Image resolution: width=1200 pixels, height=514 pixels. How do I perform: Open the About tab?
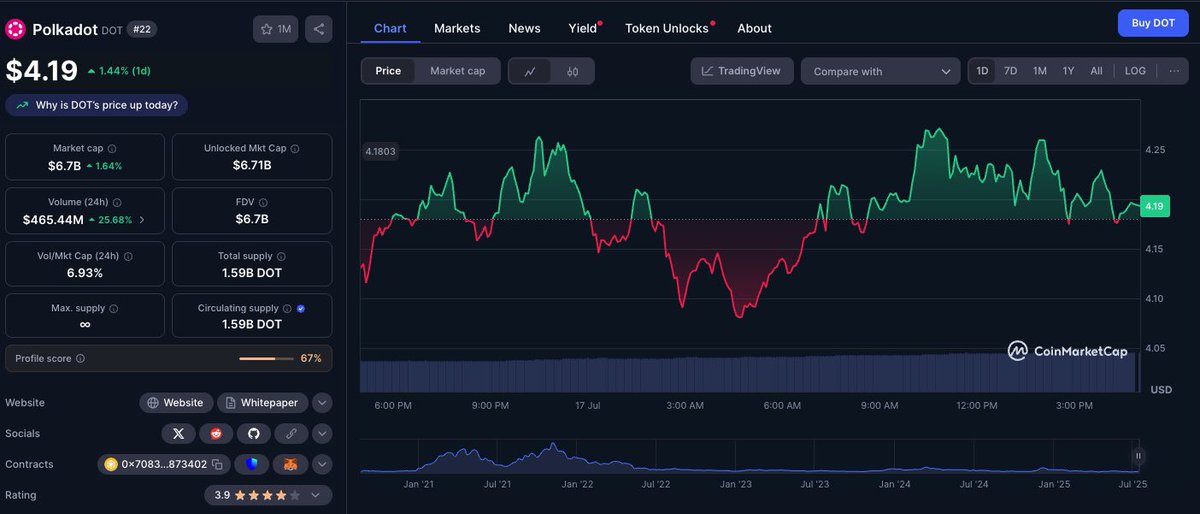click(x=754, y=28)
